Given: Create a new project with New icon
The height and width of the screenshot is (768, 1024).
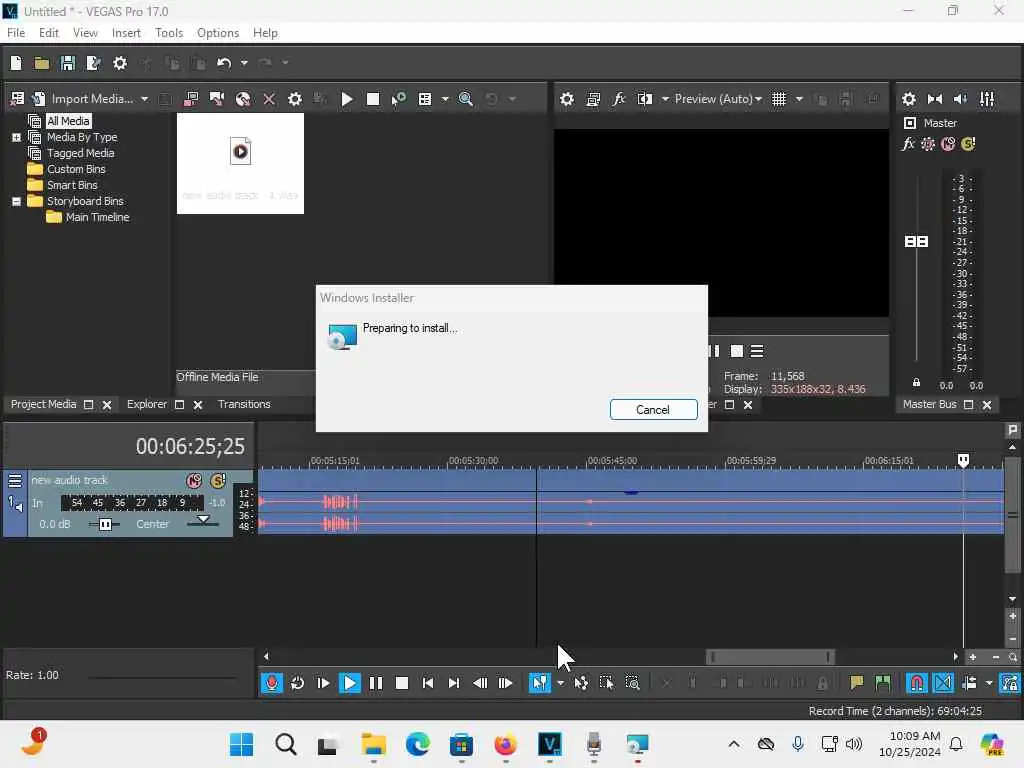Looking at the screenshot, I should [16, 63].
